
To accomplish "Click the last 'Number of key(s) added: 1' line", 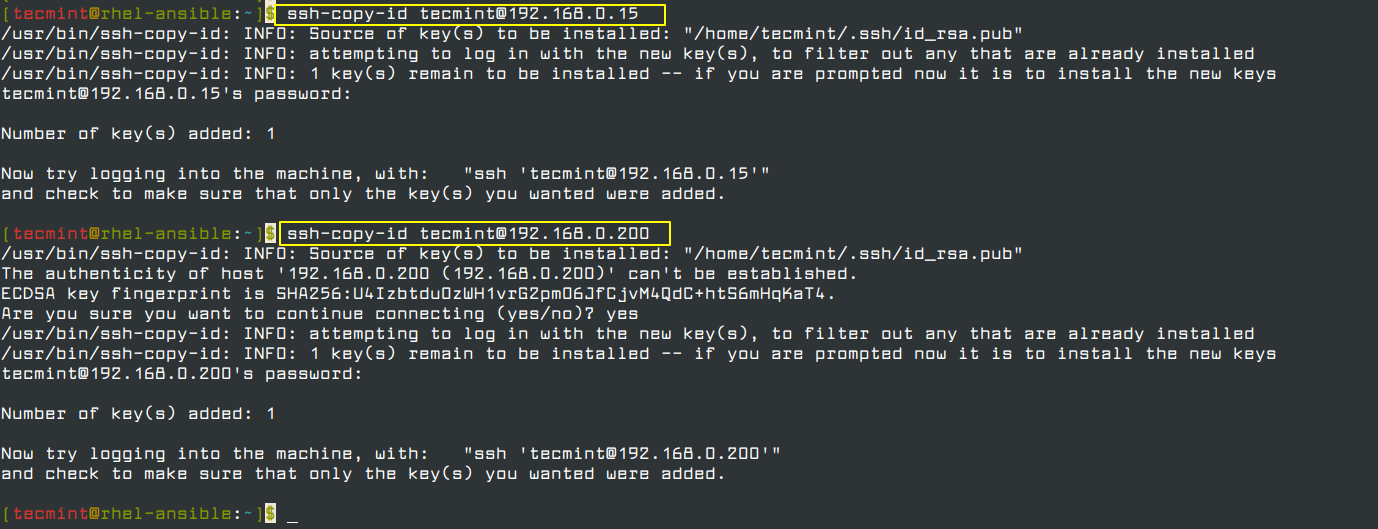I will (x=138, y=414).
